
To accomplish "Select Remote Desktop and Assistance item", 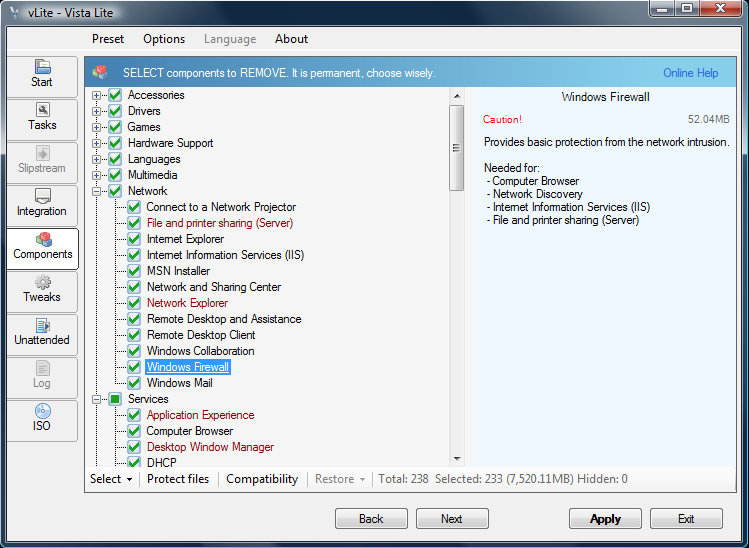I will [x=224, y=319].
